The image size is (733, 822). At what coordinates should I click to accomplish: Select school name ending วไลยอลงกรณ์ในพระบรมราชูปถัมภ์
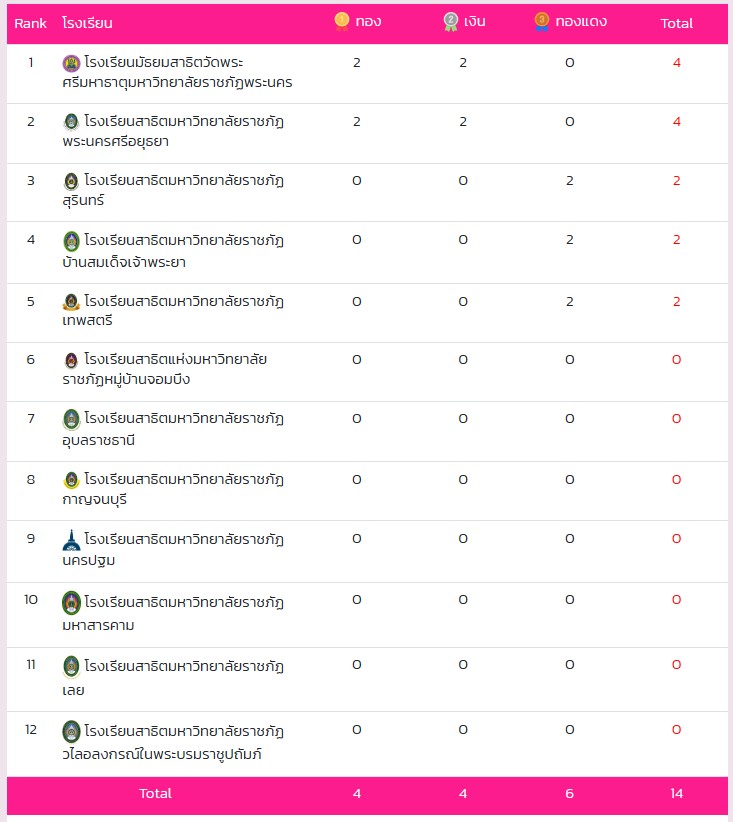pos(173,742)
